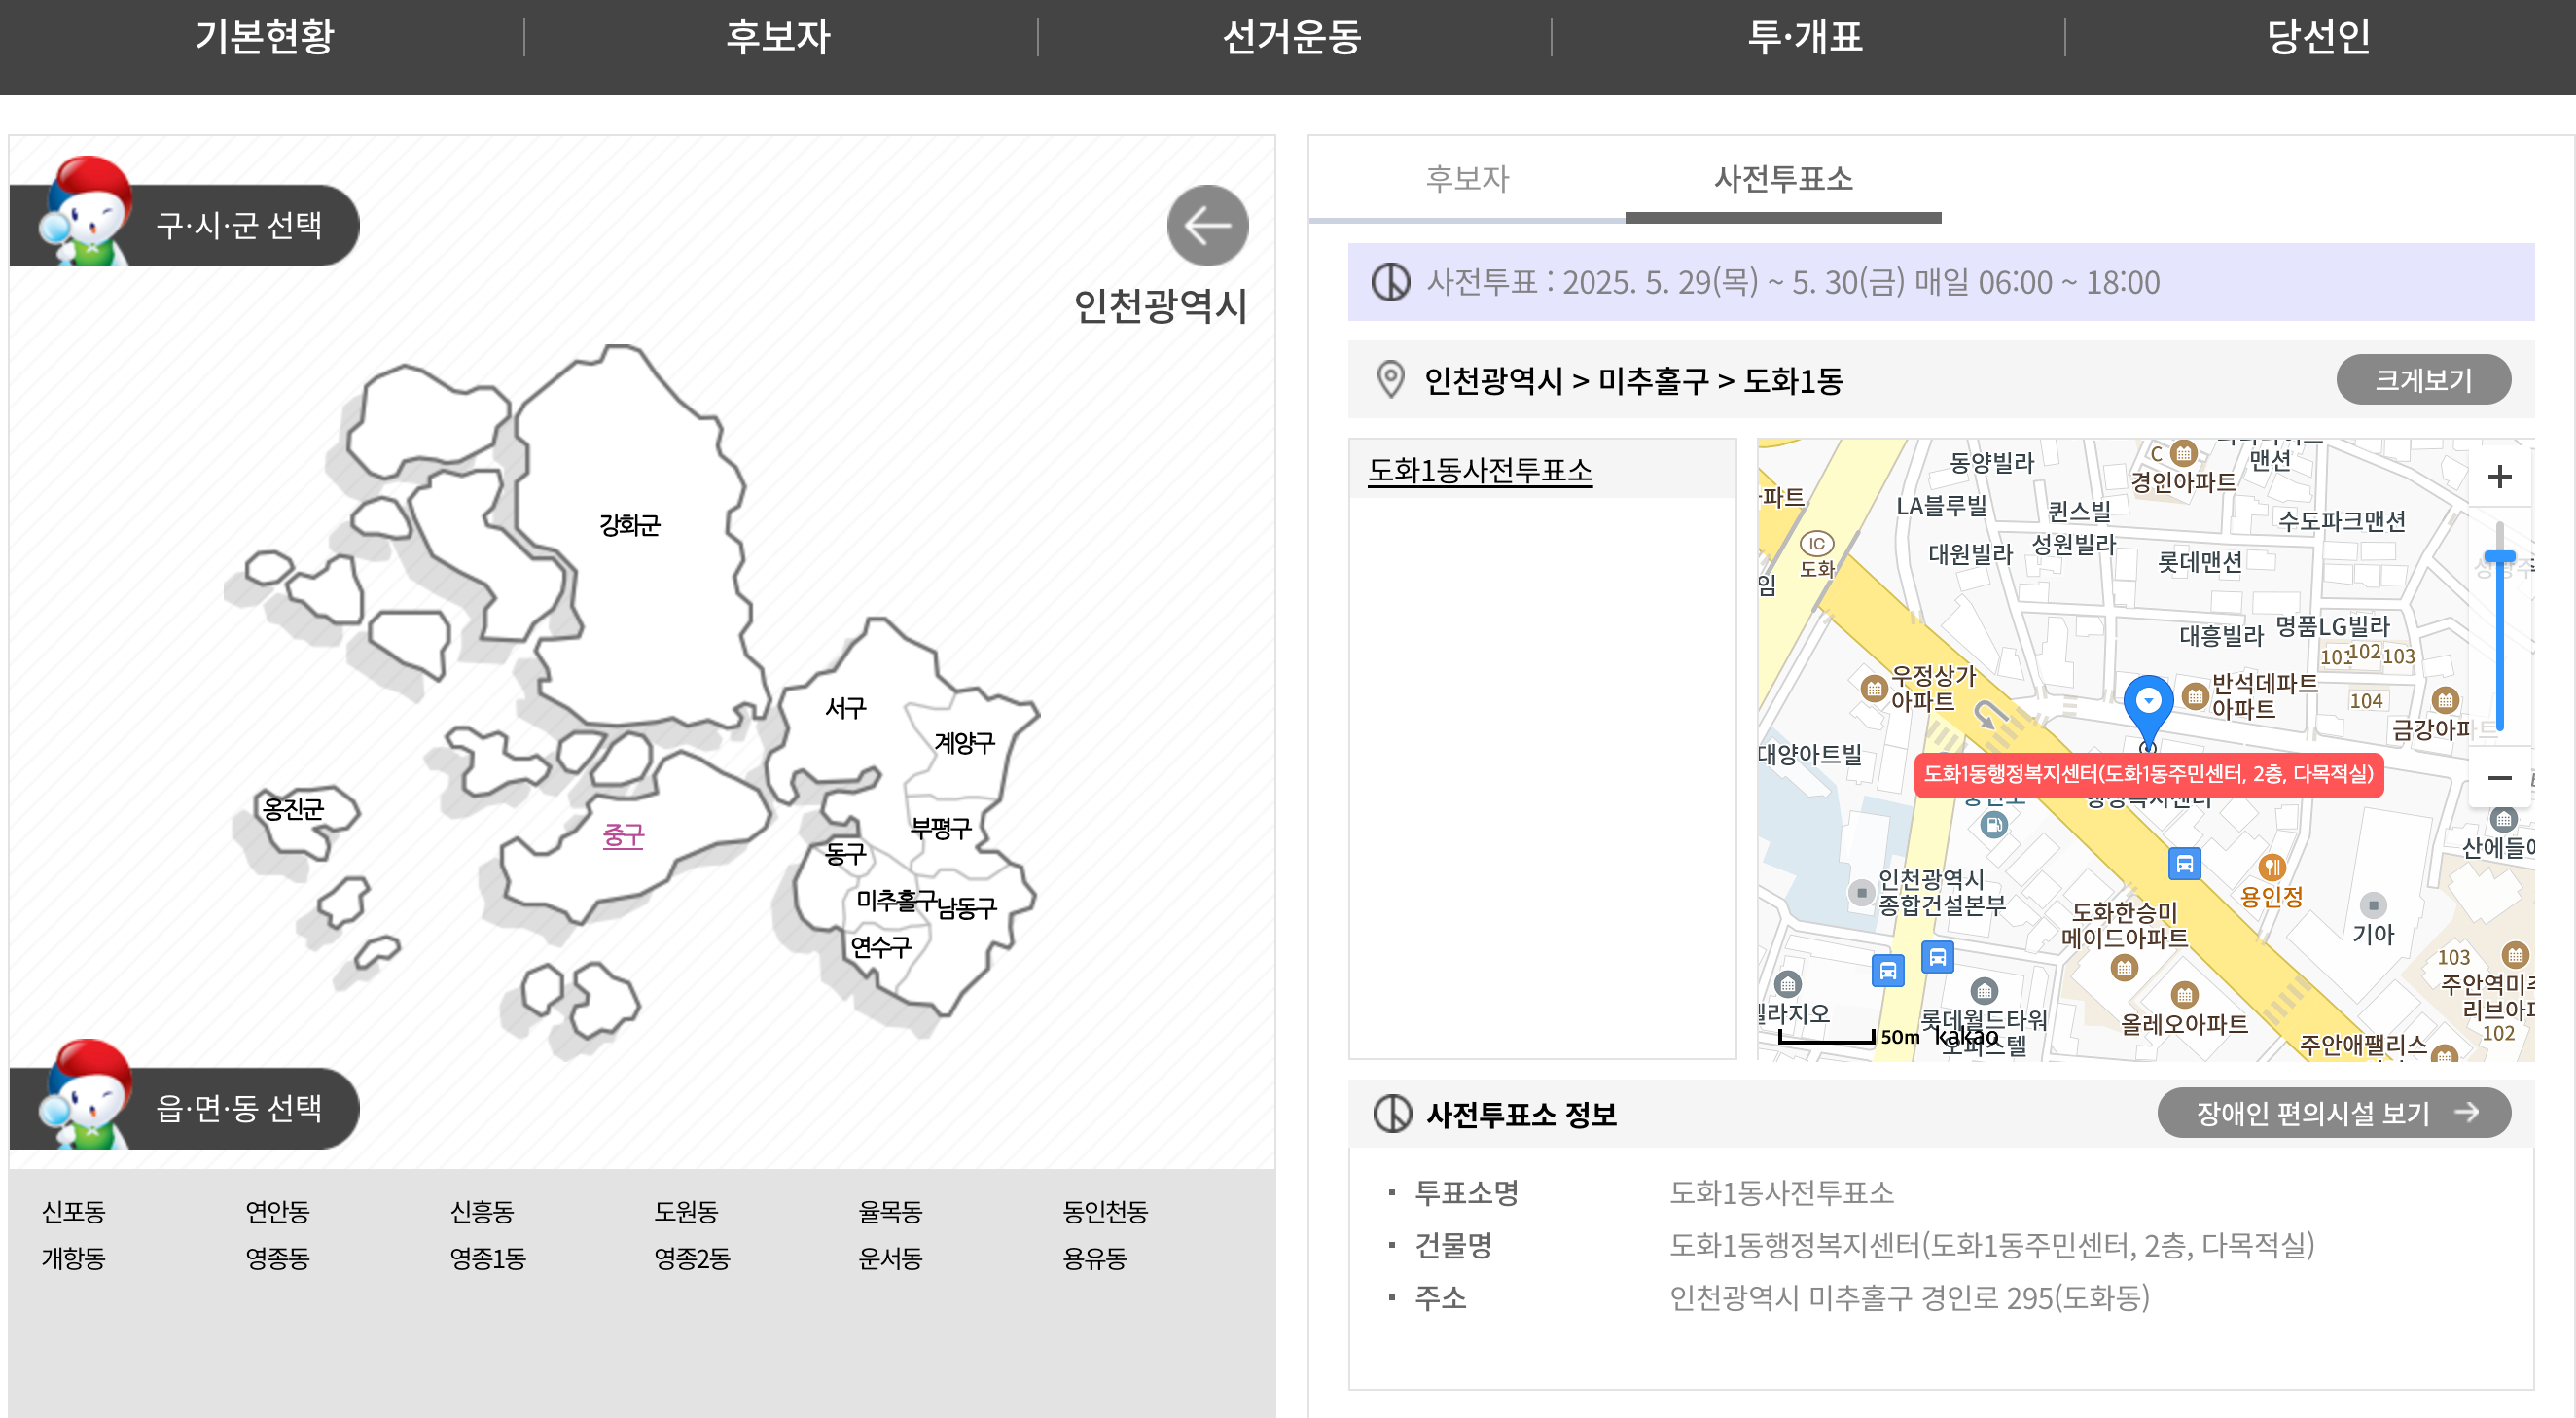This screenshot has width=2576, height=1418.
Task: Open the 선거운동 menu
Action: tap(1292, 38)
